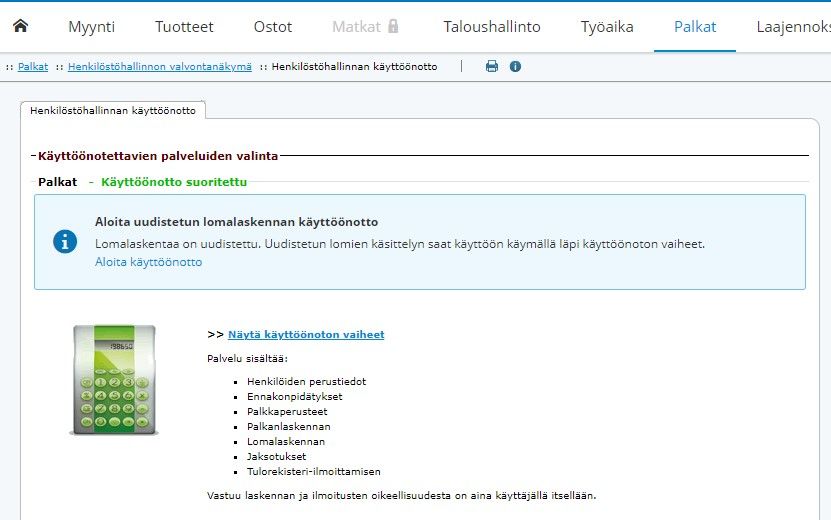Click the Vastuu laskennan ja ilmoitusten disclaimer text
The width and height of the screenshot is (831, 520).
[x=402, y=496]
